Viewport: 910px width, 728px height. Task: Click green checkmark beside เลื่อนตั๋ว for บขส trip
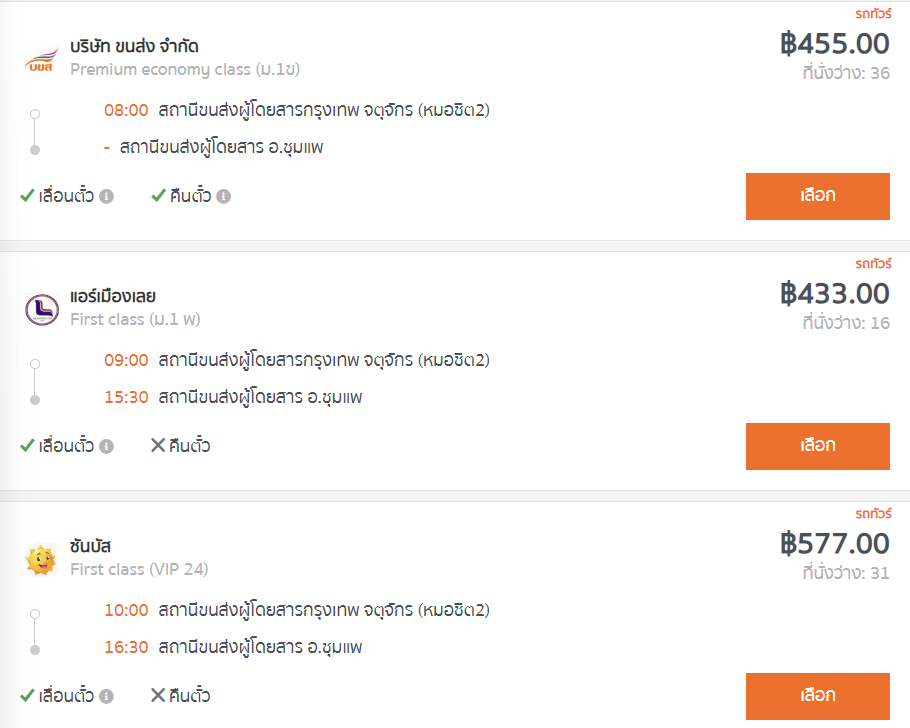tap(27, 196)
